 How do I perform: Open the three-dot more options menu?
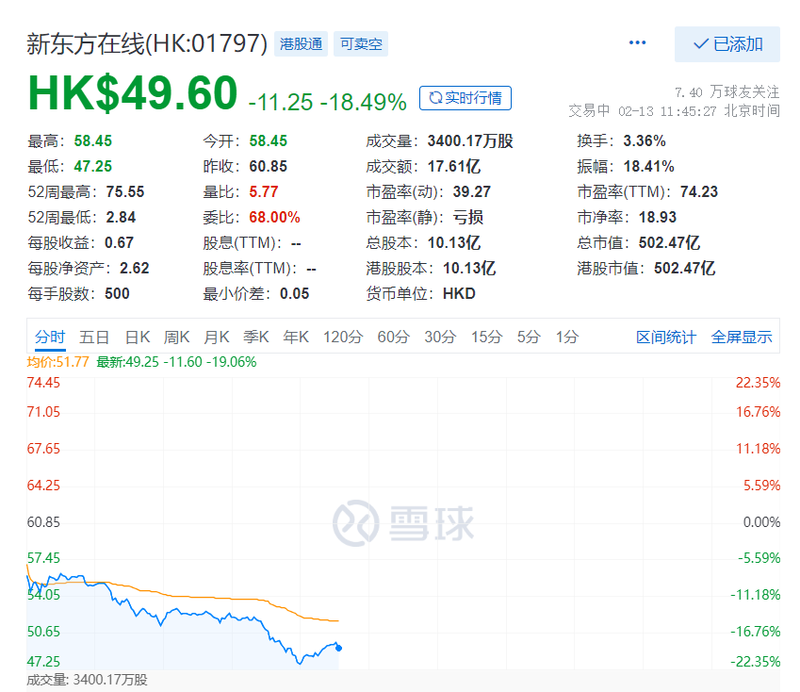tap(637, 43)
